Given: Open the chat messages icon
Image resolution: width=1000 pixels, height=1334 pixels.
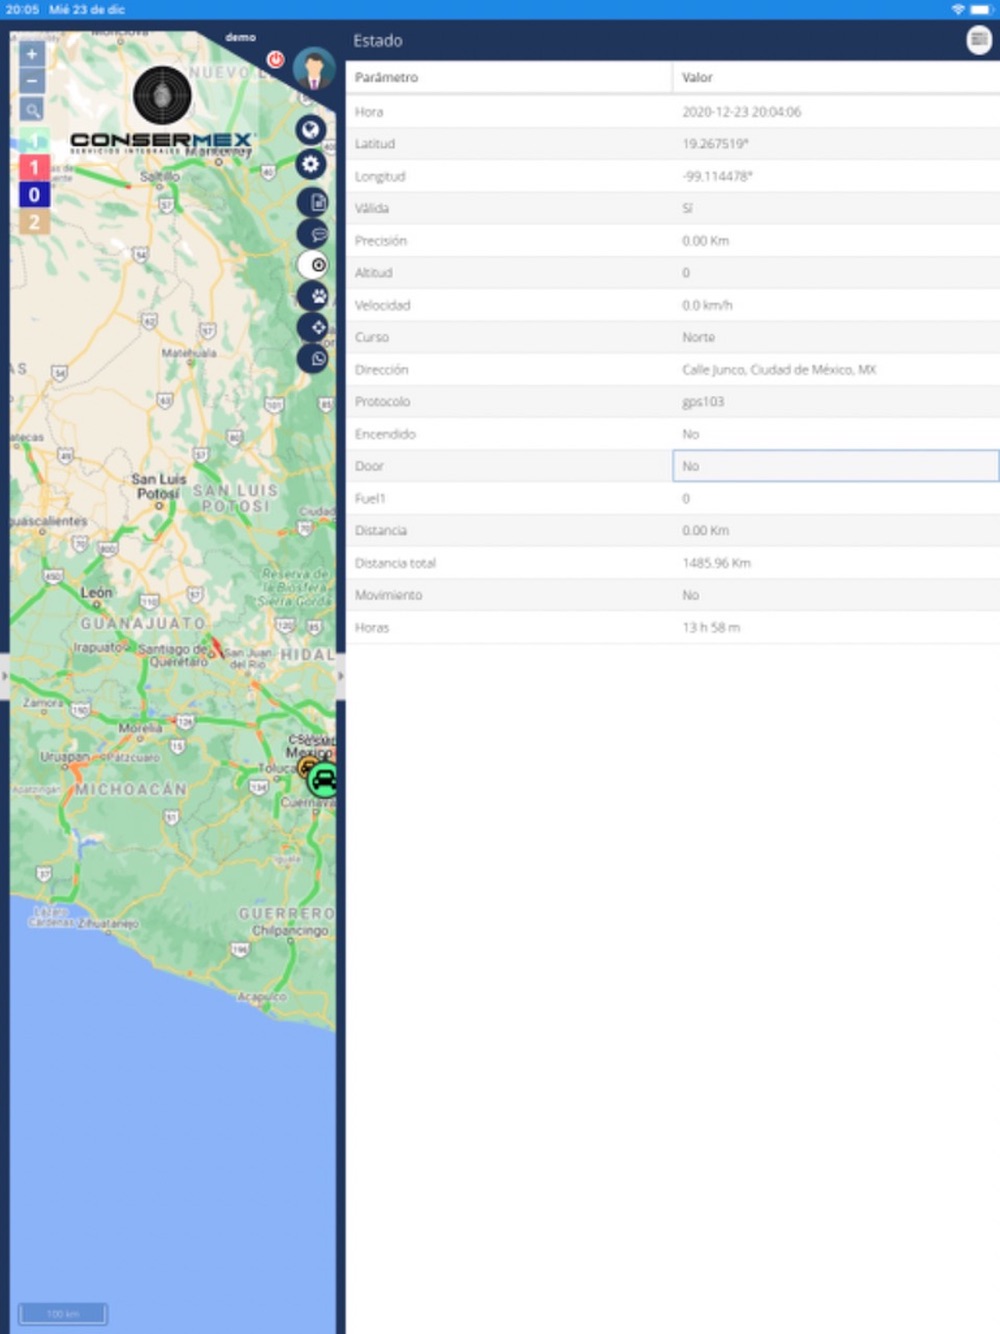Looking at the screenshot, I should coord(316,234).
